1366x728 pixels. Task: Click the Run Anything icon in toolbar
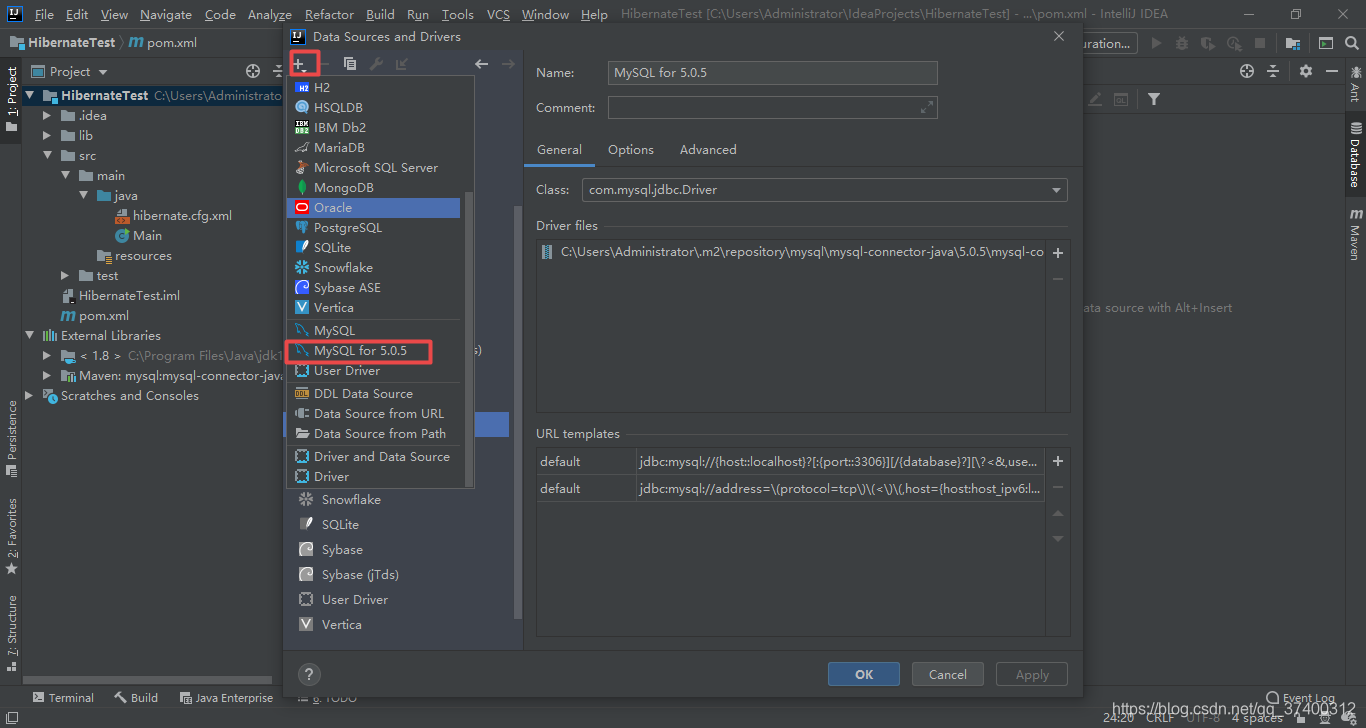click(x=1325, y=43)
